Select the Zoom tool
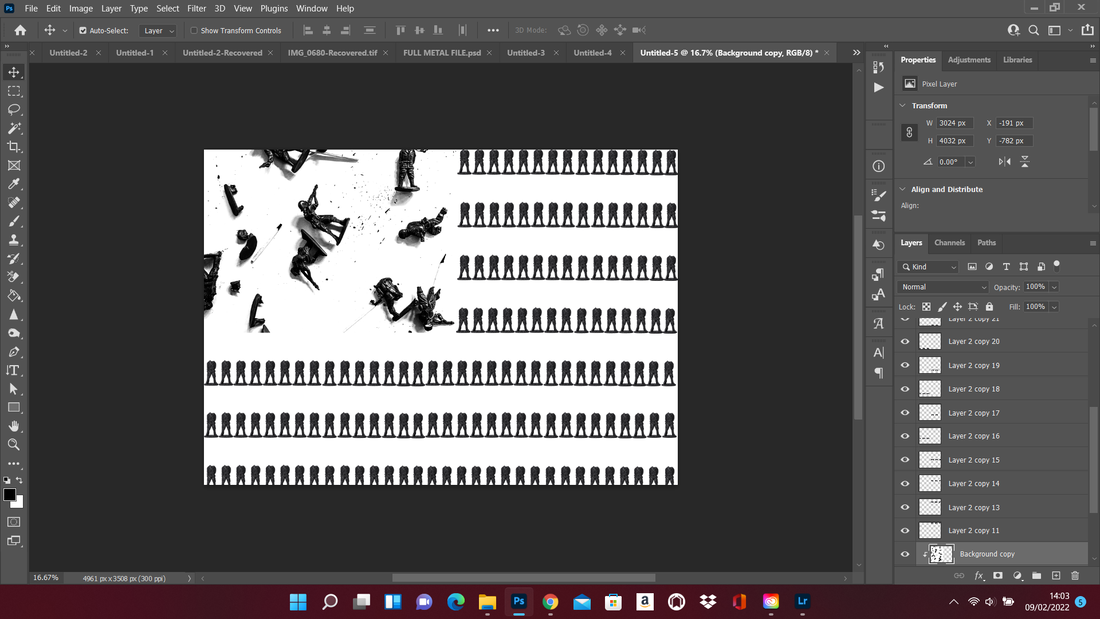The image size is (1100, 619). point(13,444)
